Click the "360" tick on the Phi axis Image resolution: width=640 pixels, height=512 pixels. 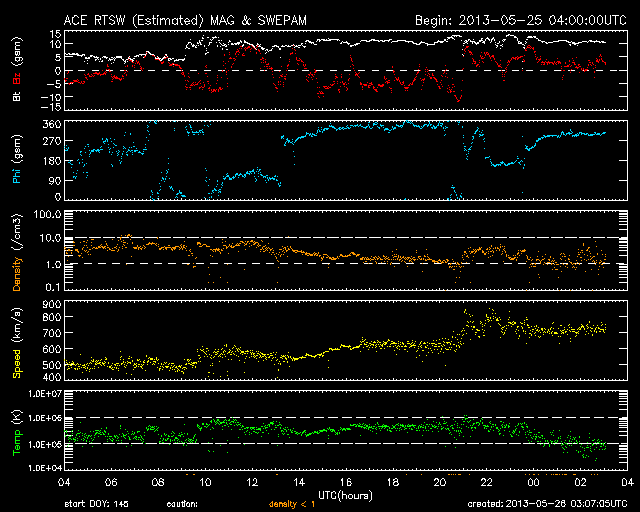click(x=52, y=124)
